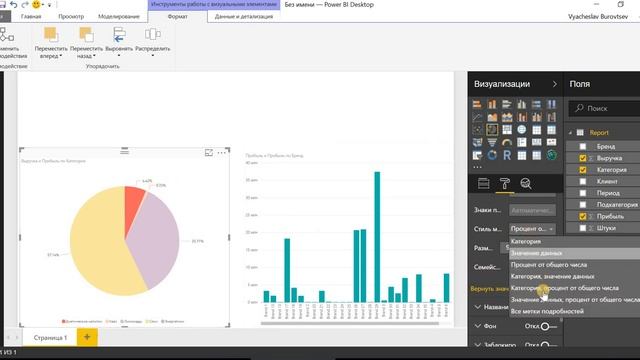Viewport: 640px width, 360px height.
Task: Check the Подкатегория field
Action: pyautogui.click(x=583, y=204)
